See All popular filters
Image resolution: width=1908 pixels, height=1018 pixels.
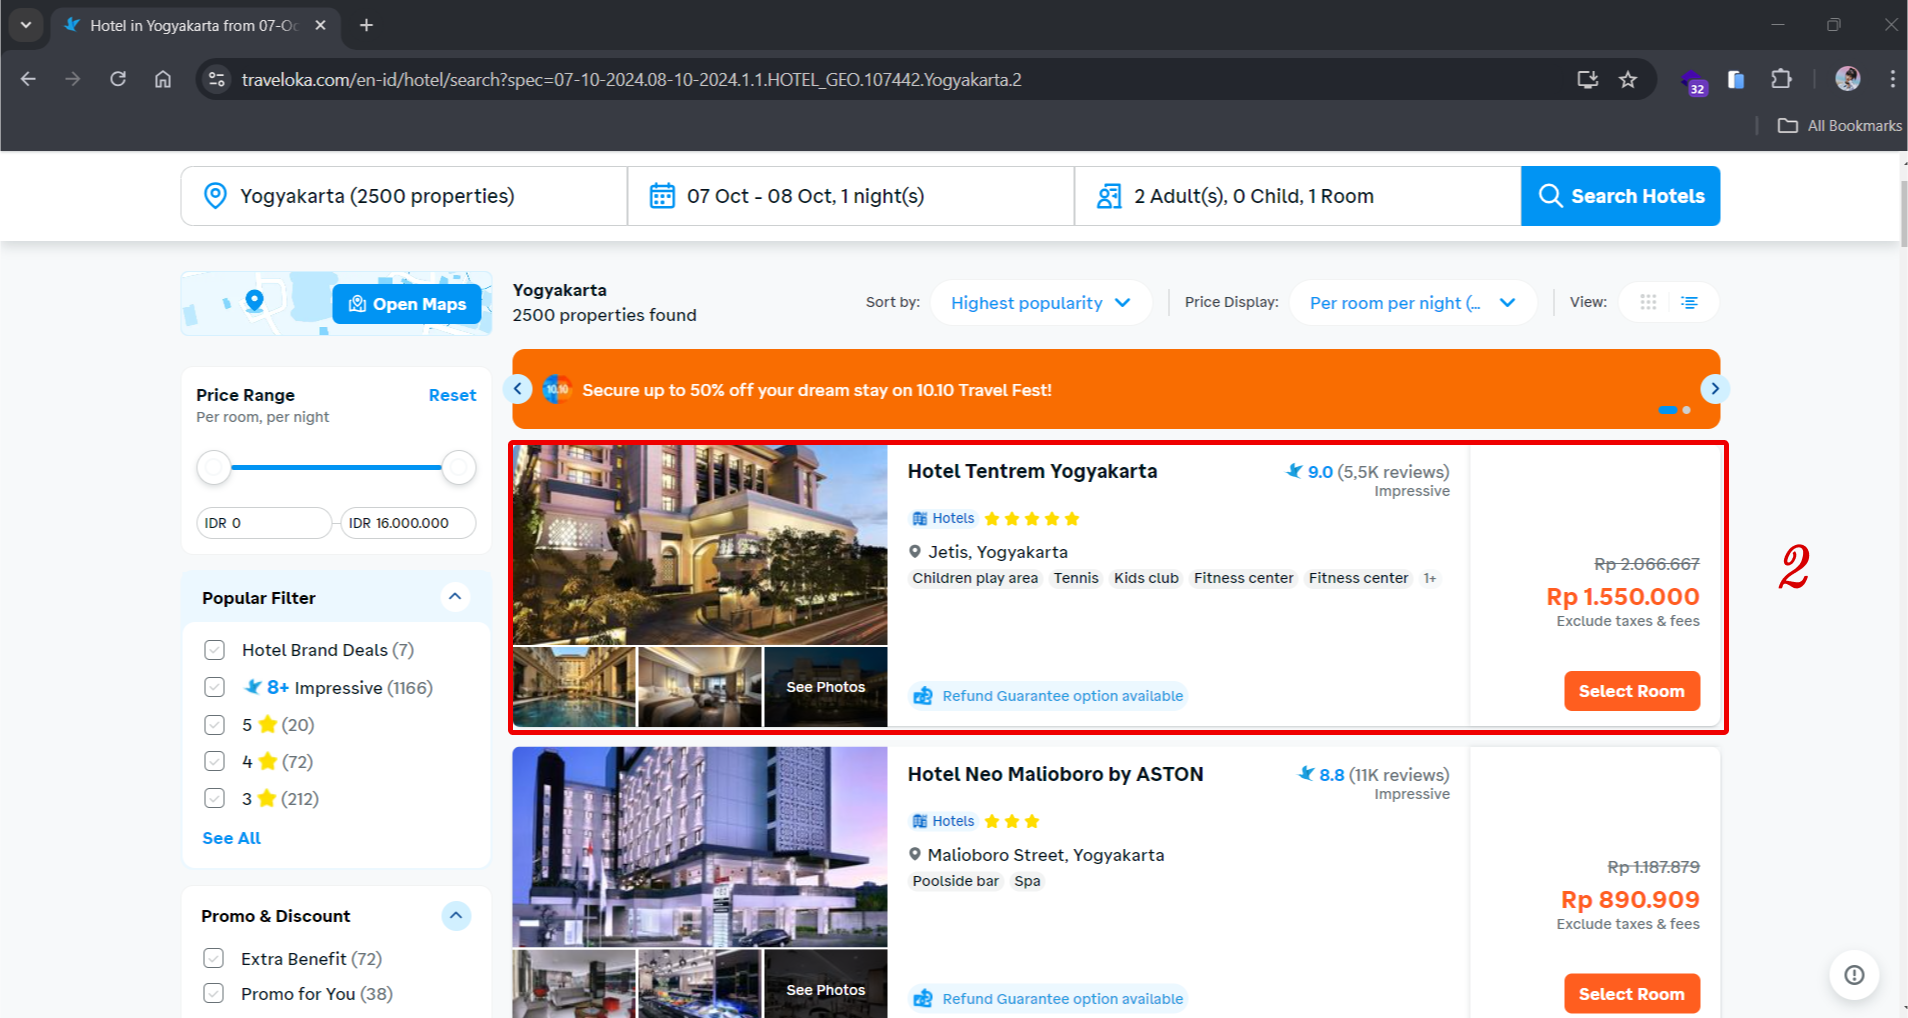pyautogui.click(x=231, y=838)
